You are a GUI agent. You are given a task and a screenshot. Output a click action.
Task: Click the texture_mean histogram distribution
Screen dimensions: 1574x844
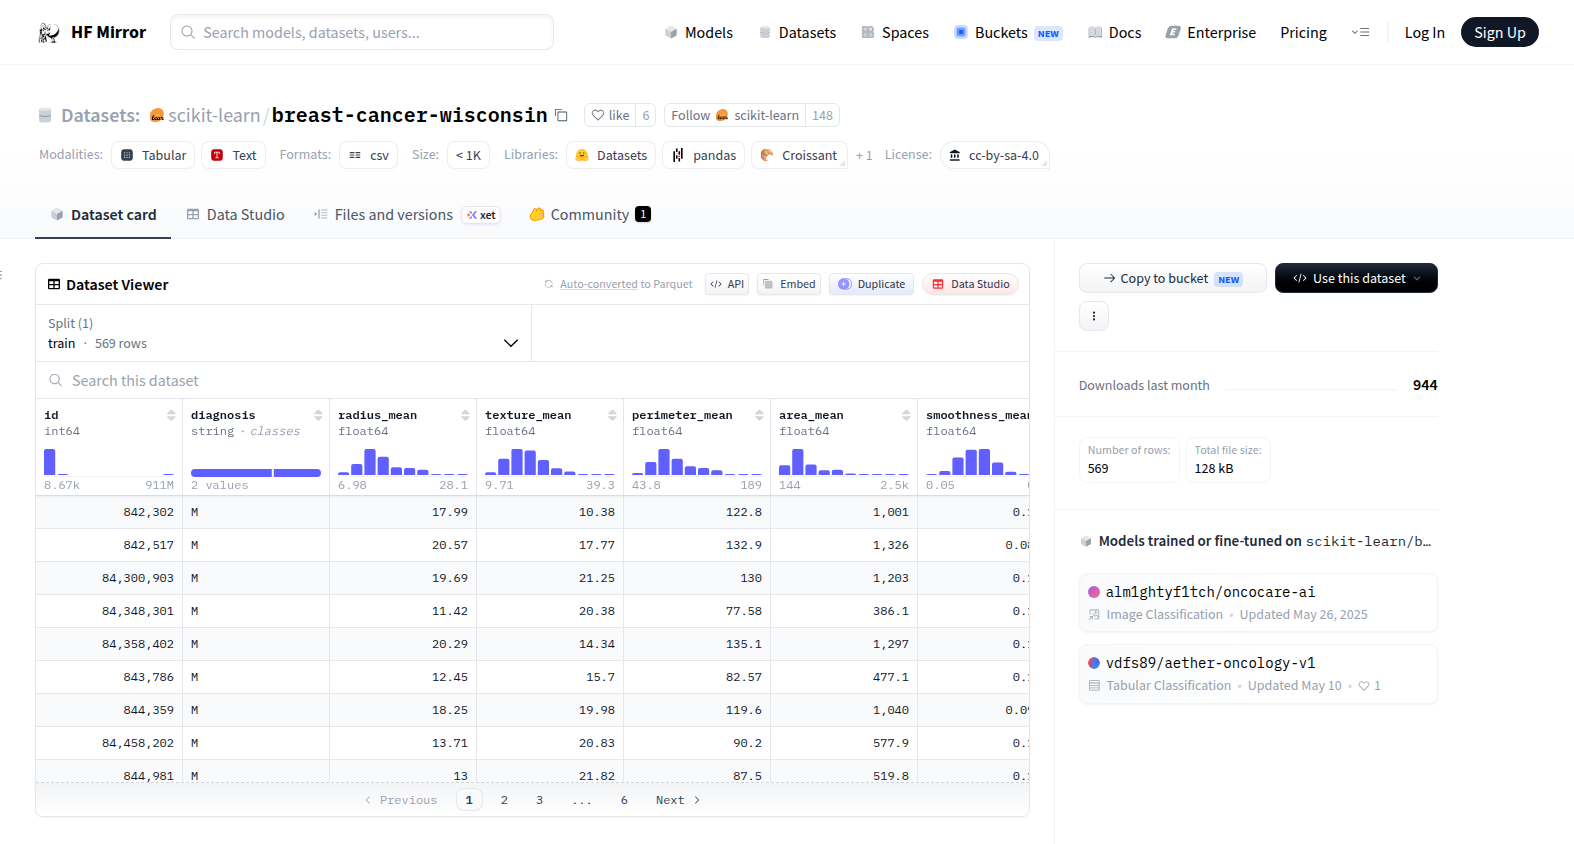click(x=550, y=461)
